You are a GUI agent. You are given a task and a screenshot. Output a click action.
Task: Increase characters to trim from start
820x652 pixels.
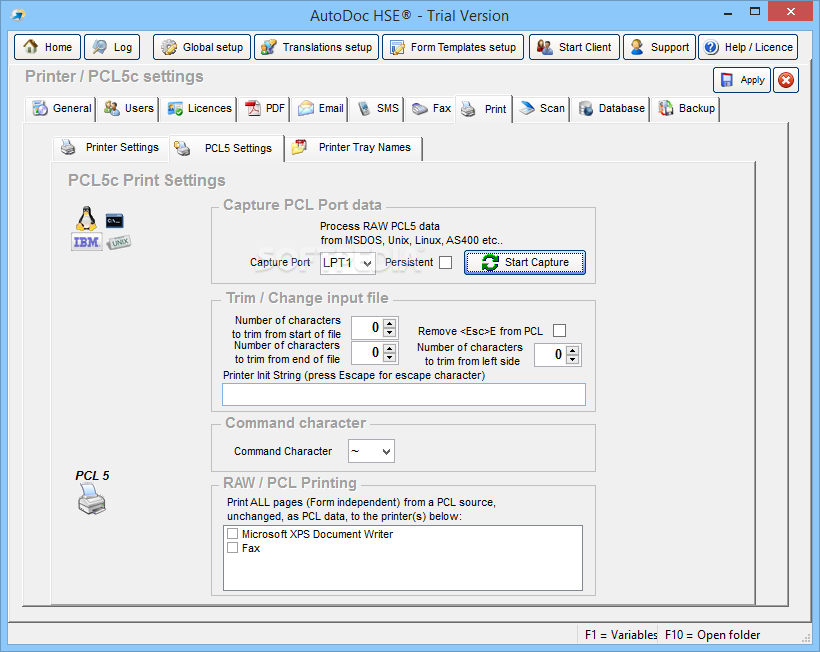click(x=390, y=324)
